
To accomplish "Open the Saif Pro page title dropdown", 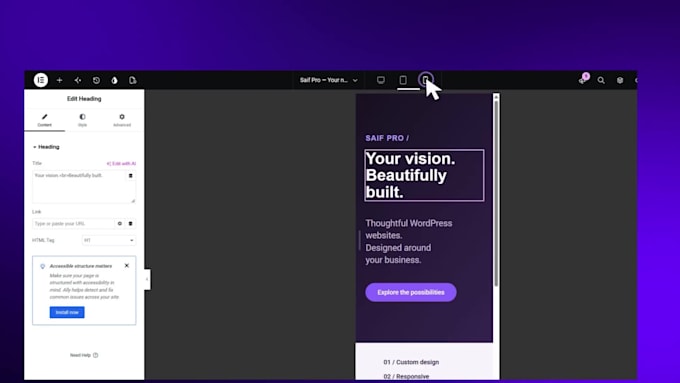I will [329, 80].
